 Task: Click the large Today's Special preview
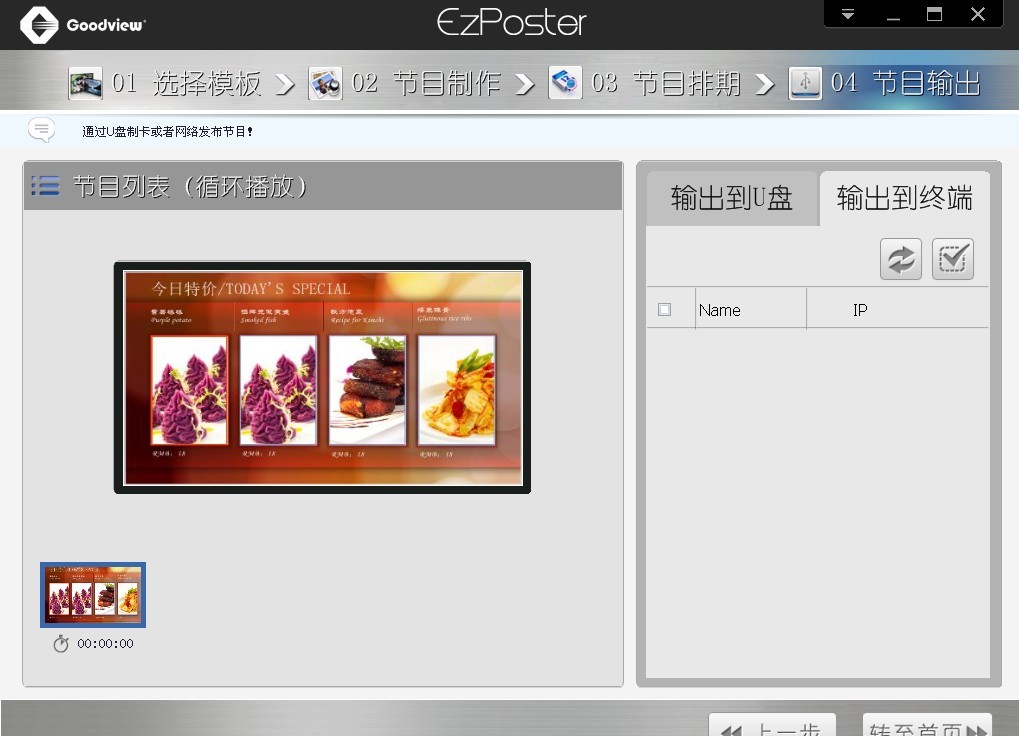click(322, 378)
